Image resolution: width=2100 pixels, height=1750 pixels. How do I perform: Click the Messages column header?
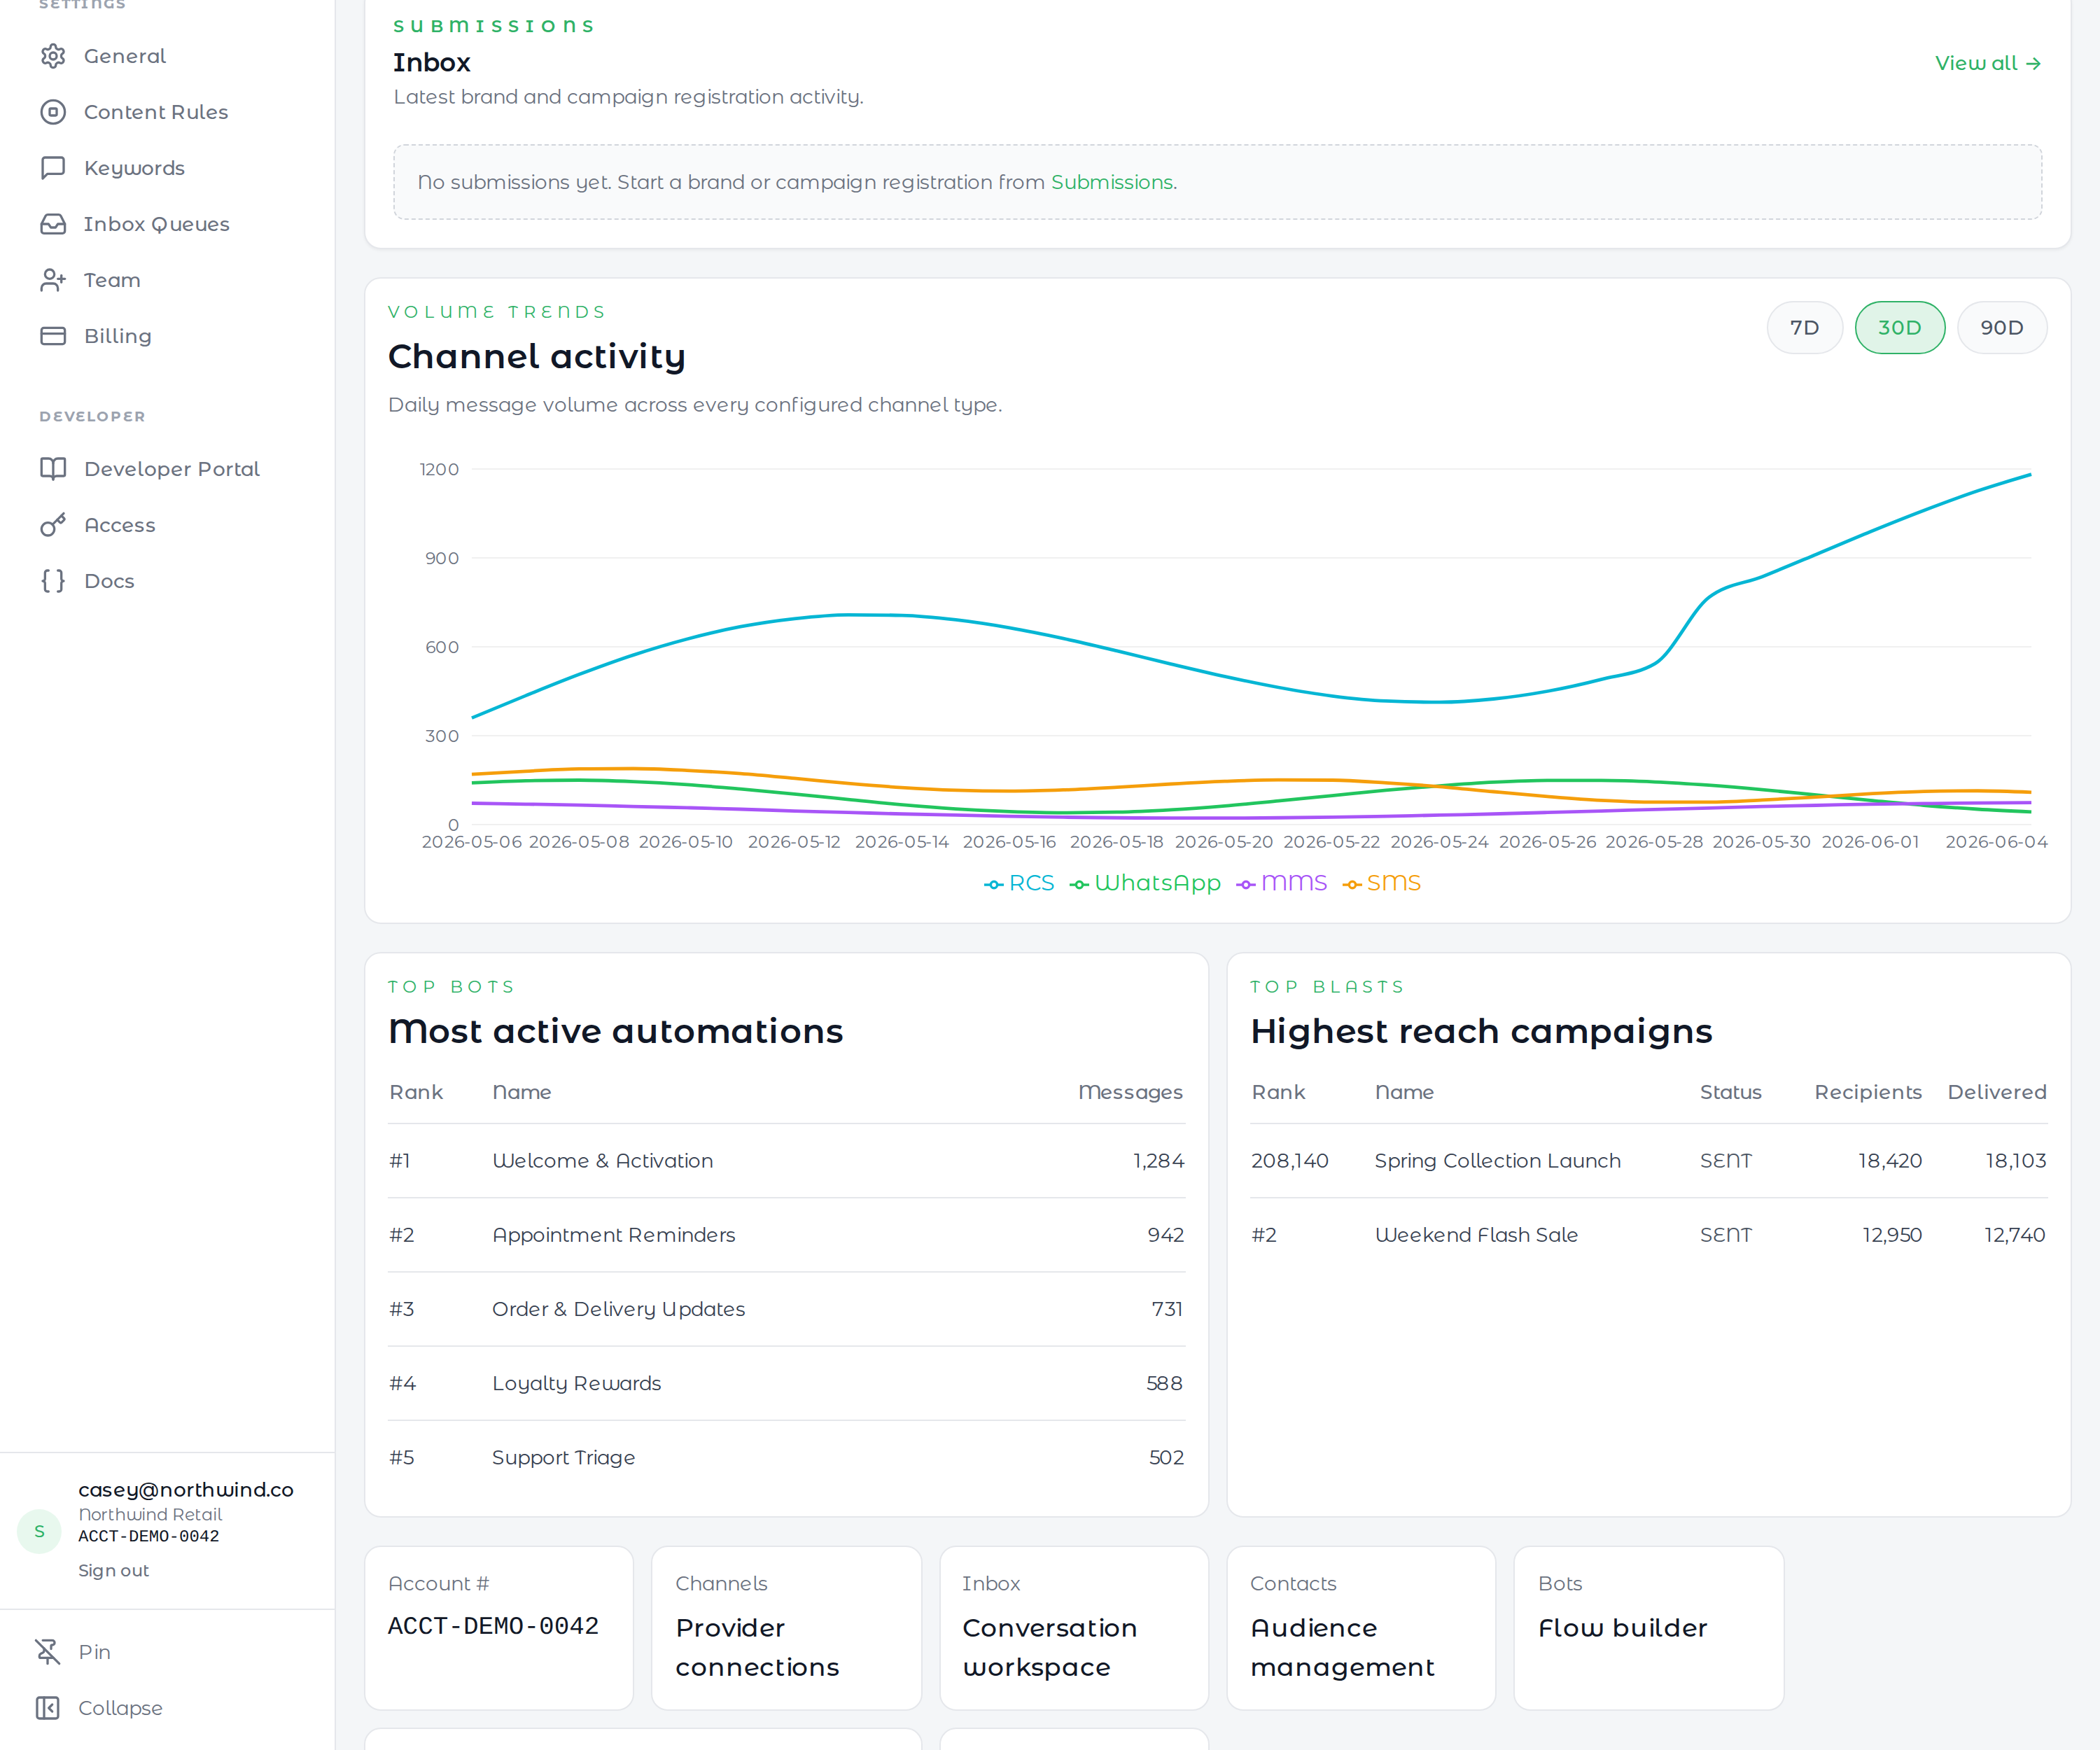pyautogui.click(x=1130, y=1092)
